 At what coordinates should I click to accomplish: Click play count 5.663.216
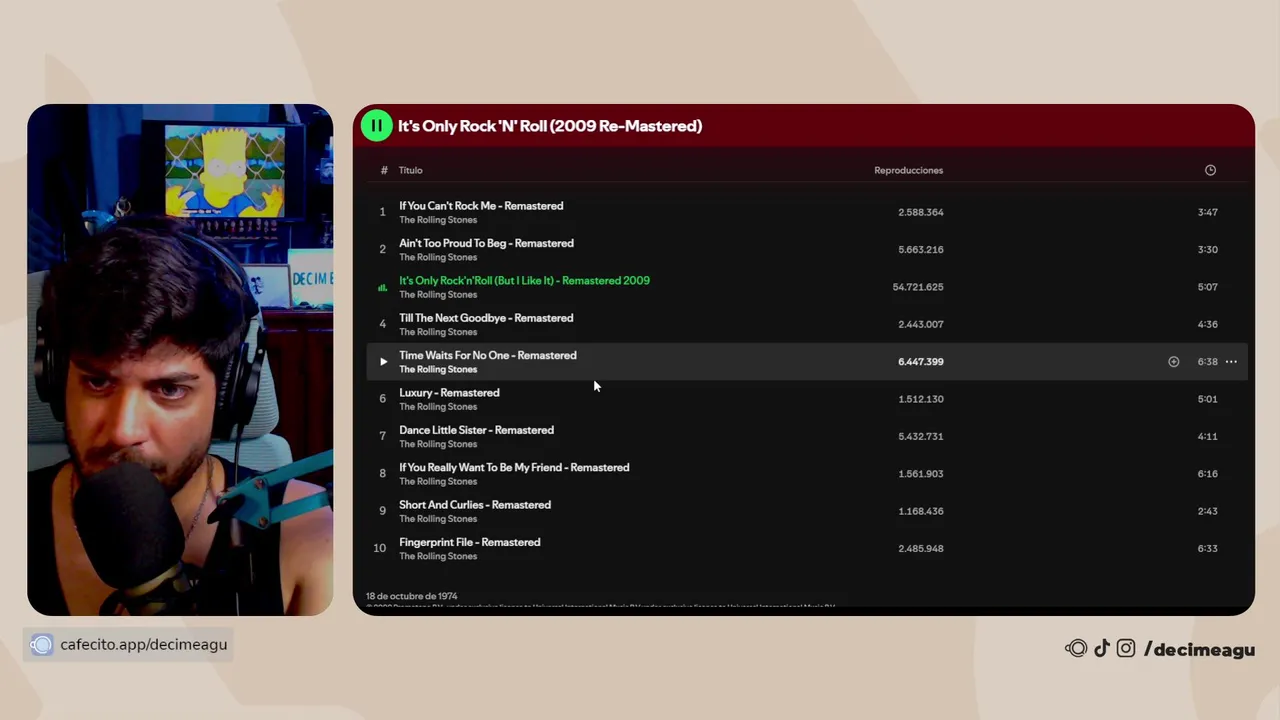click(921, 250)
